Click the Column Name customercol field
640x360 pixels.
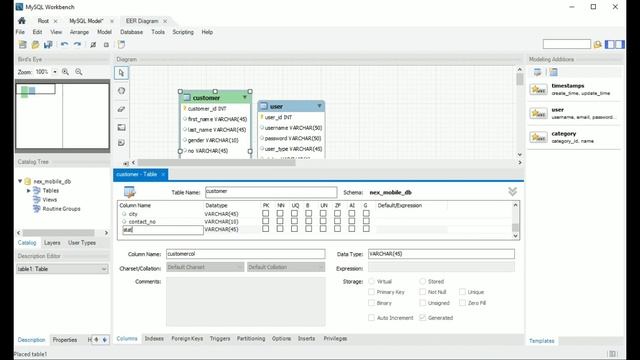[245, 254]
